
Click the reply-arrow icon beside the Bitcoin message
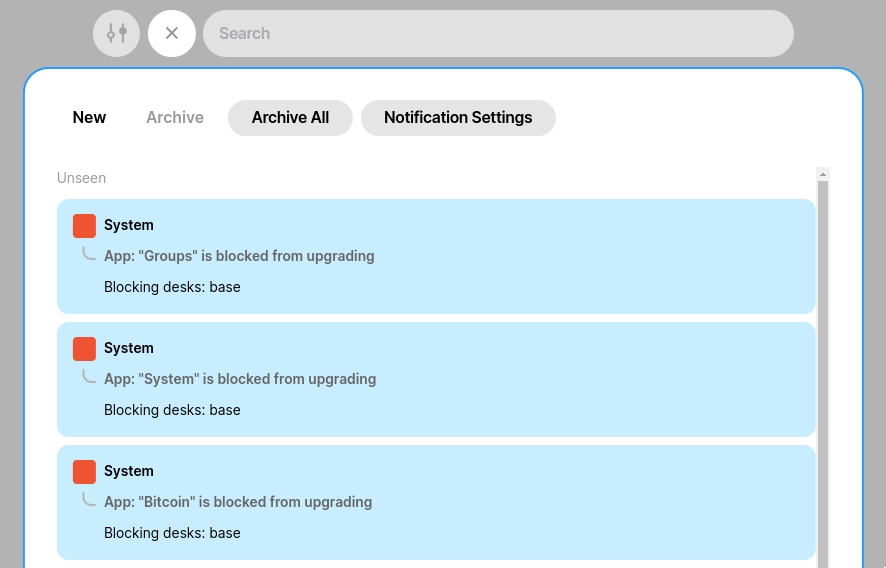coord(88,500)
